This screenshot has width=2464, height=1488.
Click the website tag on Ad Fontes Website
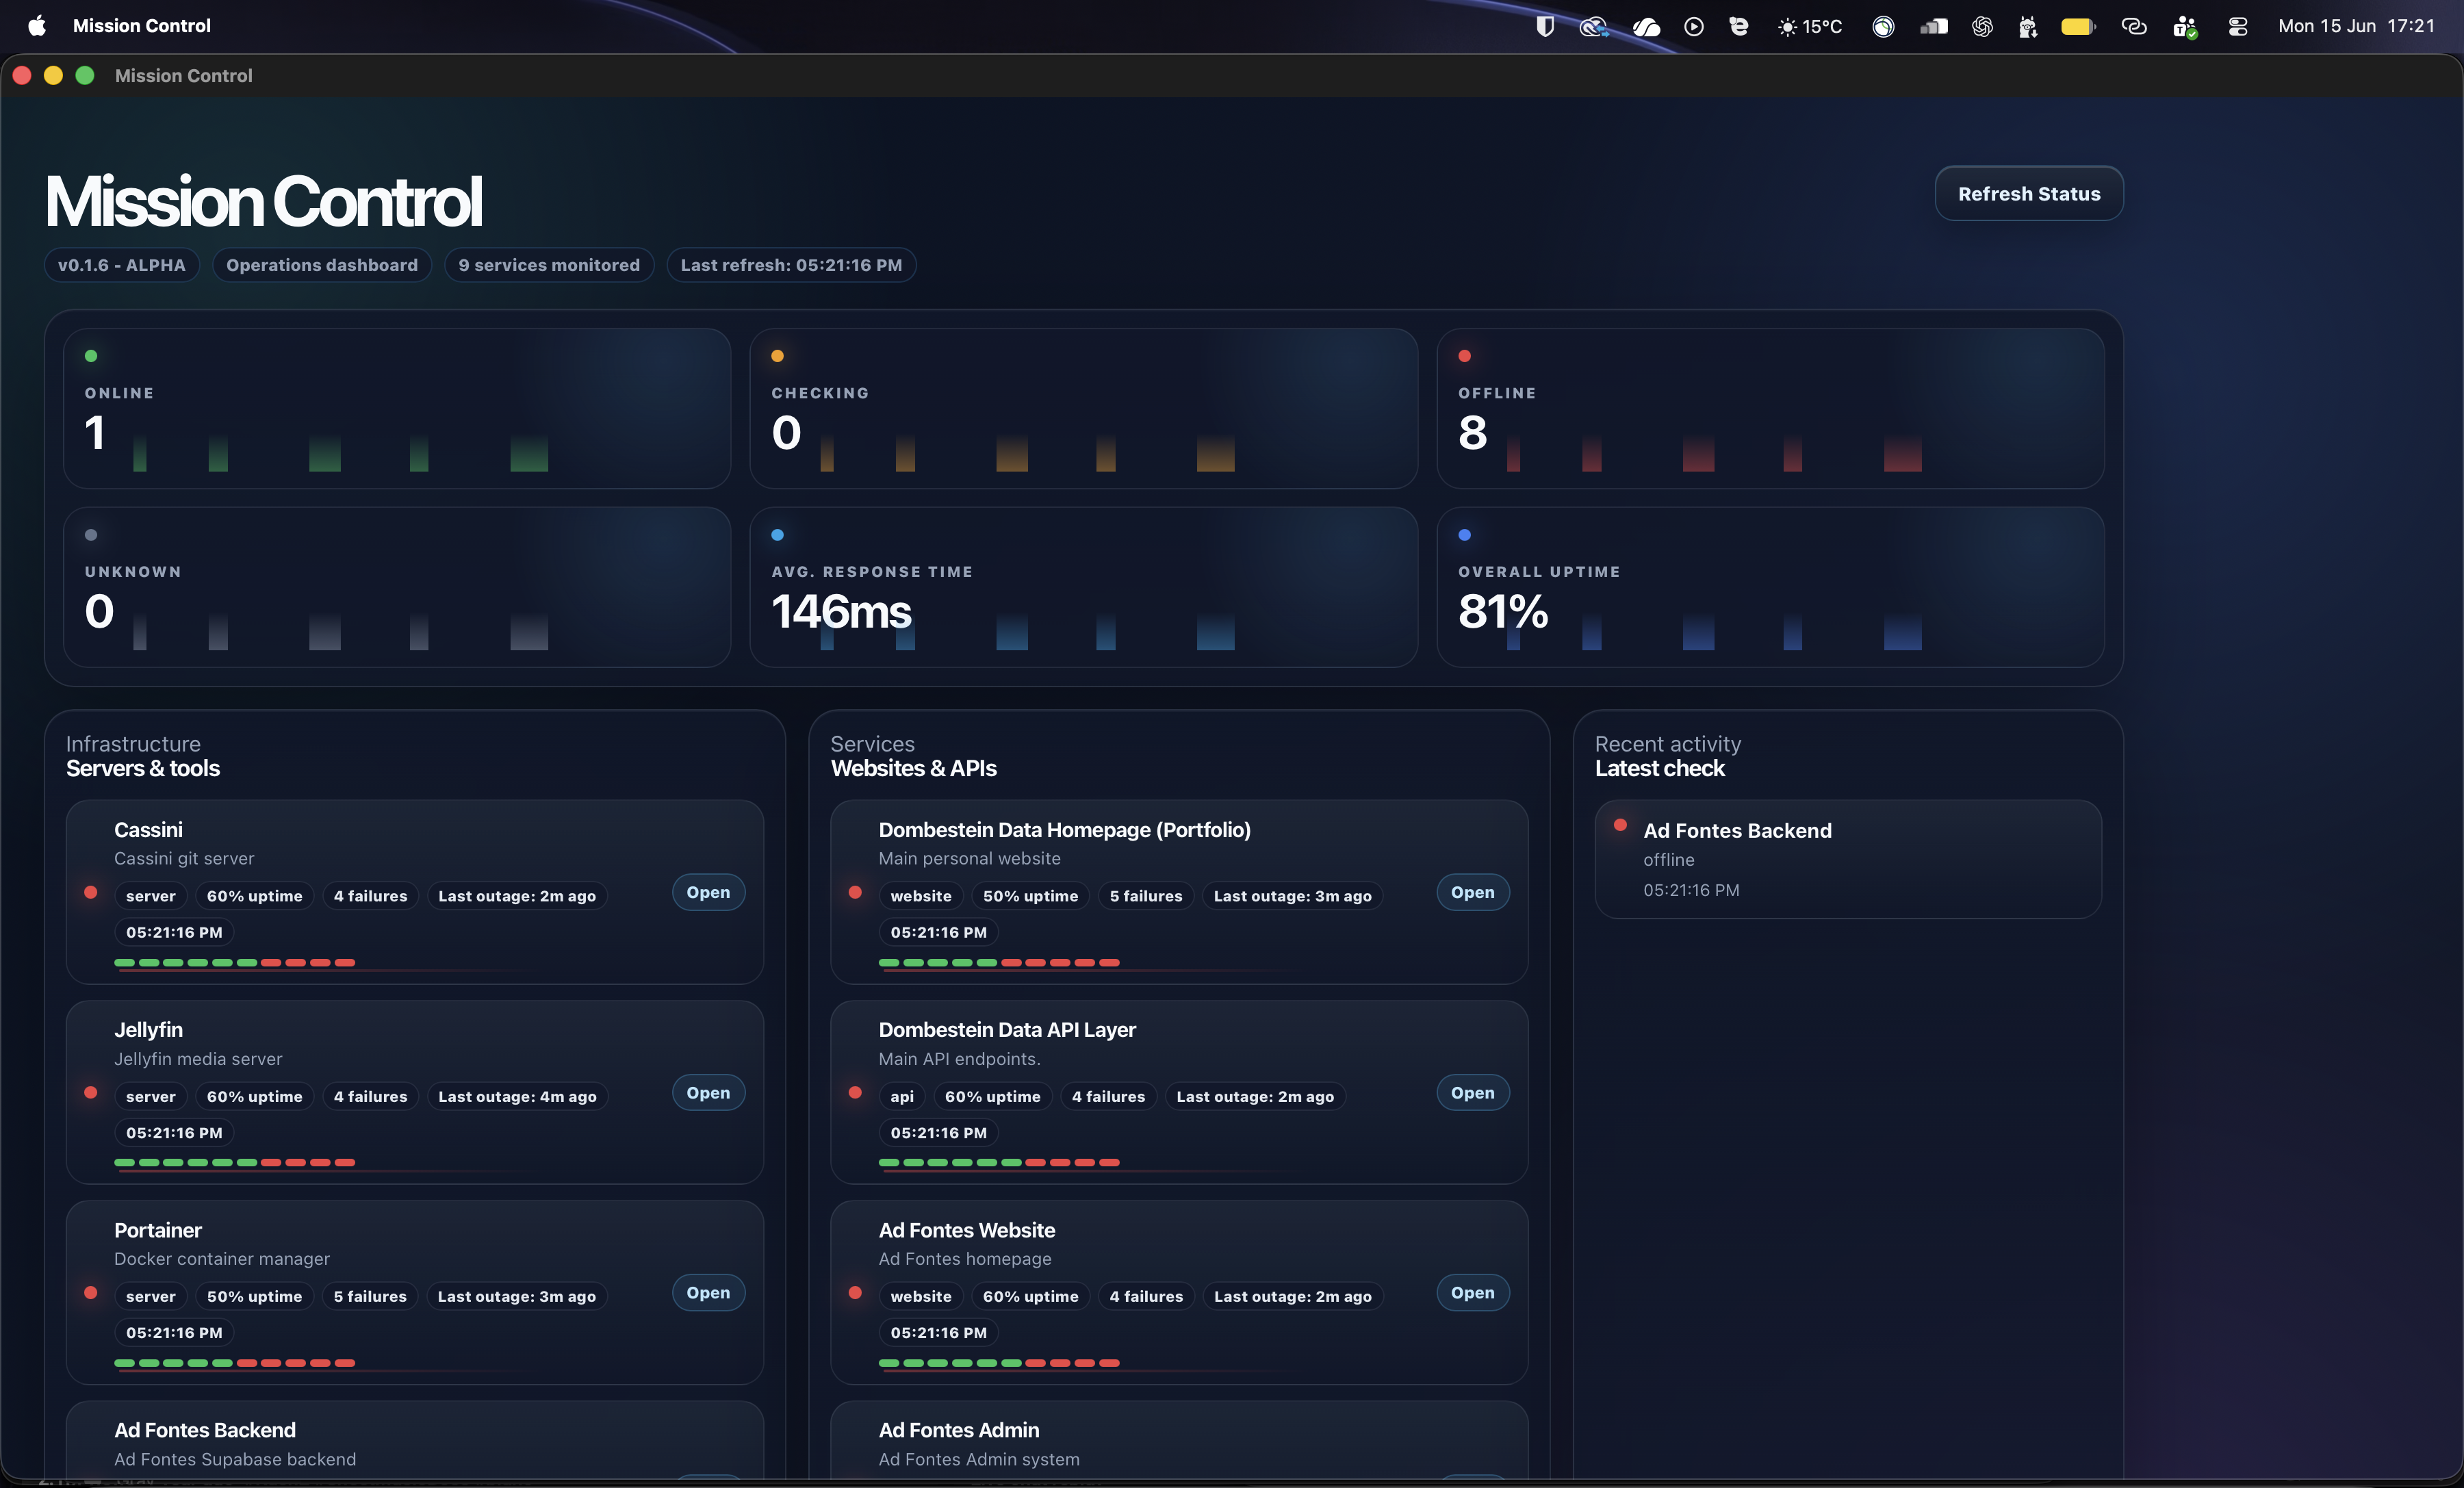tap(920, 1296)
